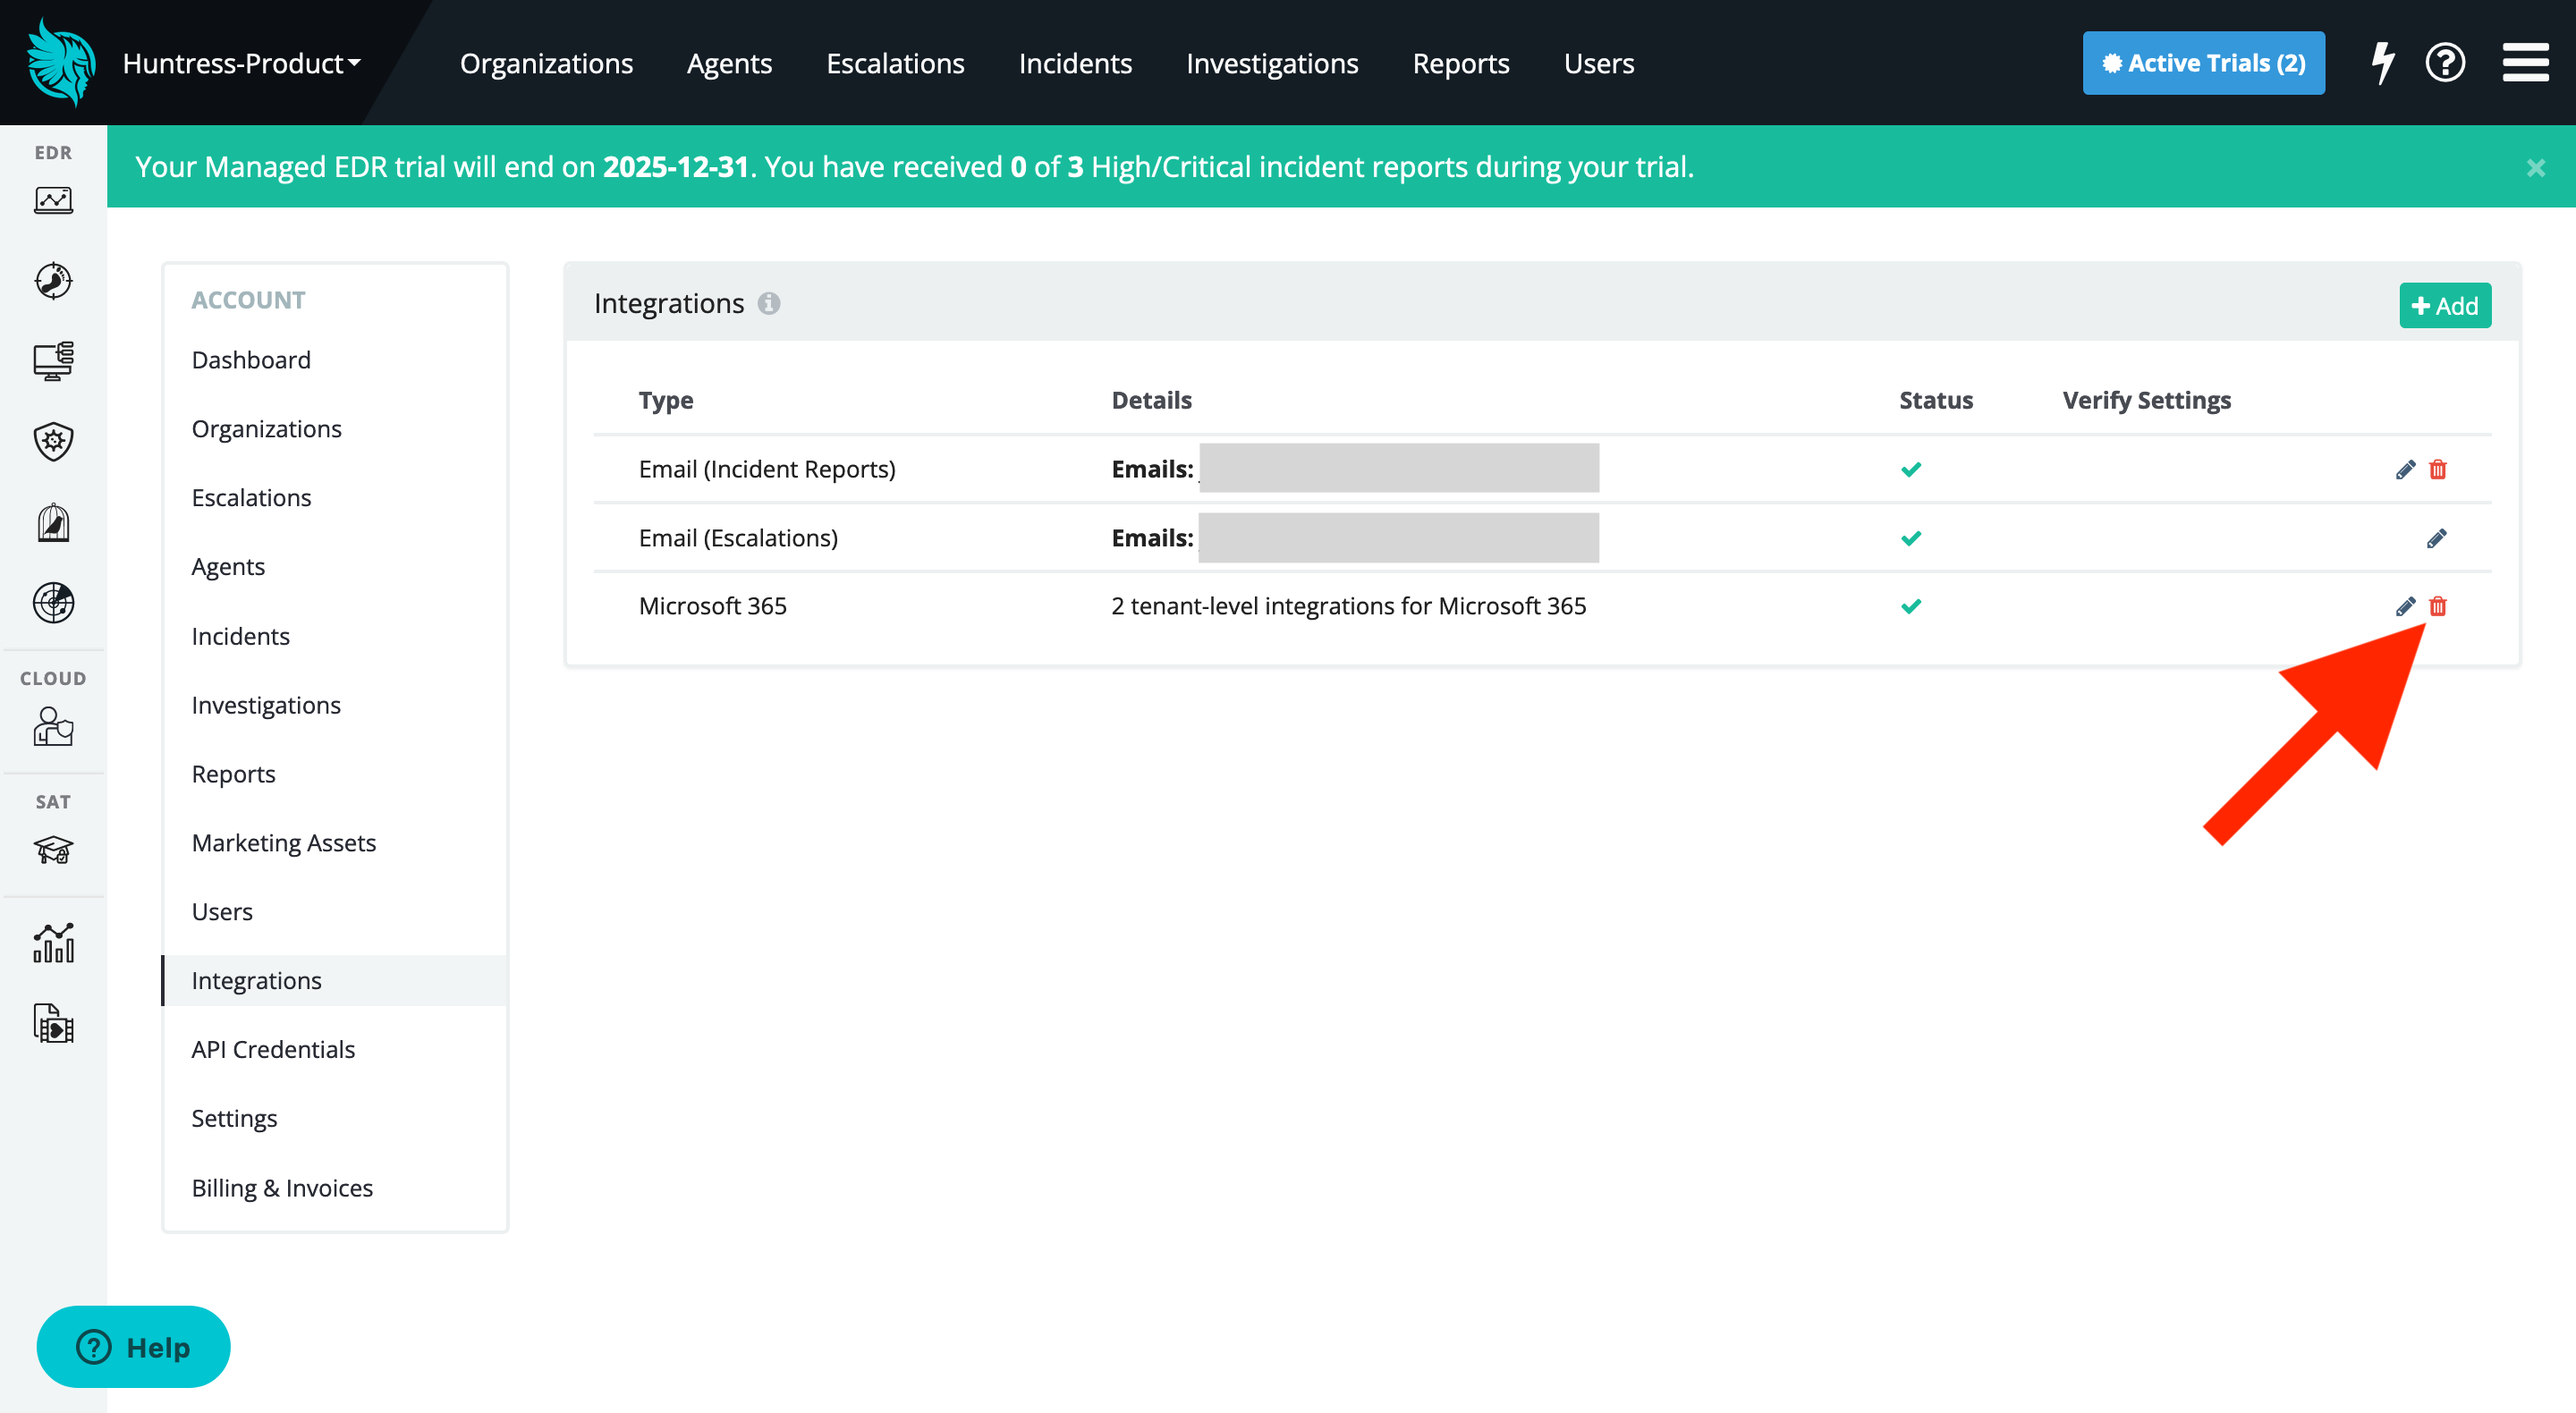Select the monitor agents icon in sidebar
2576x1413 pixels.
coord(53,361)
